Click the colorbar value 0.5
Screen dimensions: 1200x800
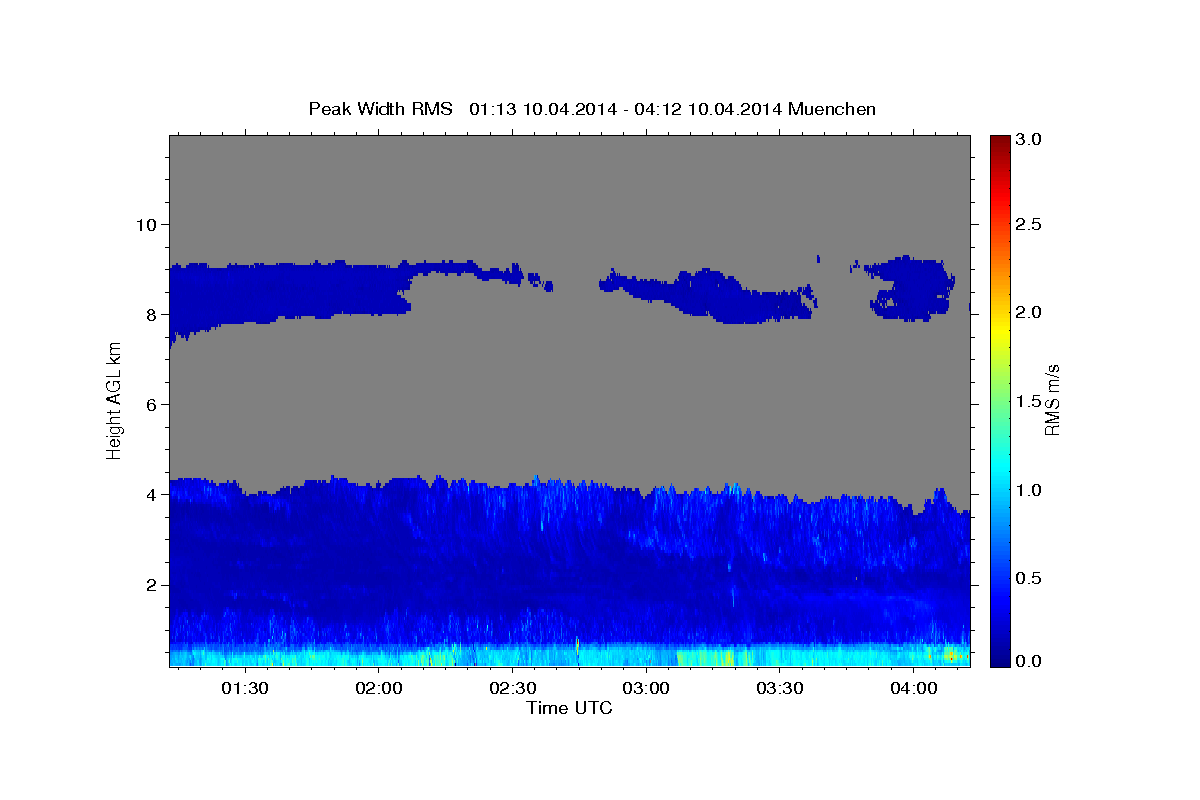[1029, 578]
